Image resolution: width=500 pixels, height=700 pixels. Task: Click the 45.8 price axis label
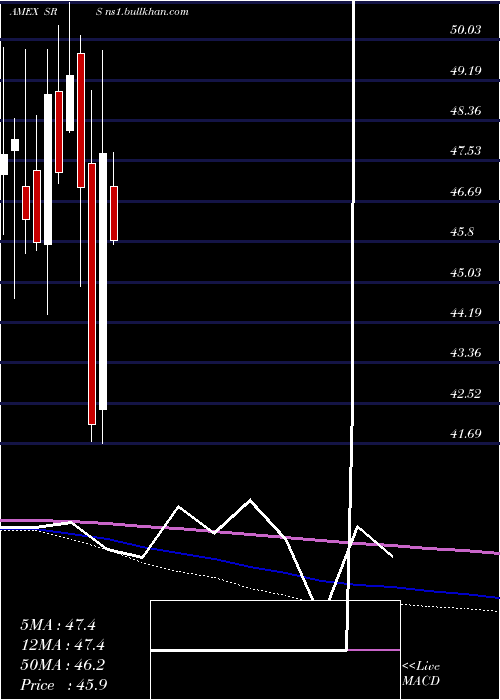pos(462,232)
